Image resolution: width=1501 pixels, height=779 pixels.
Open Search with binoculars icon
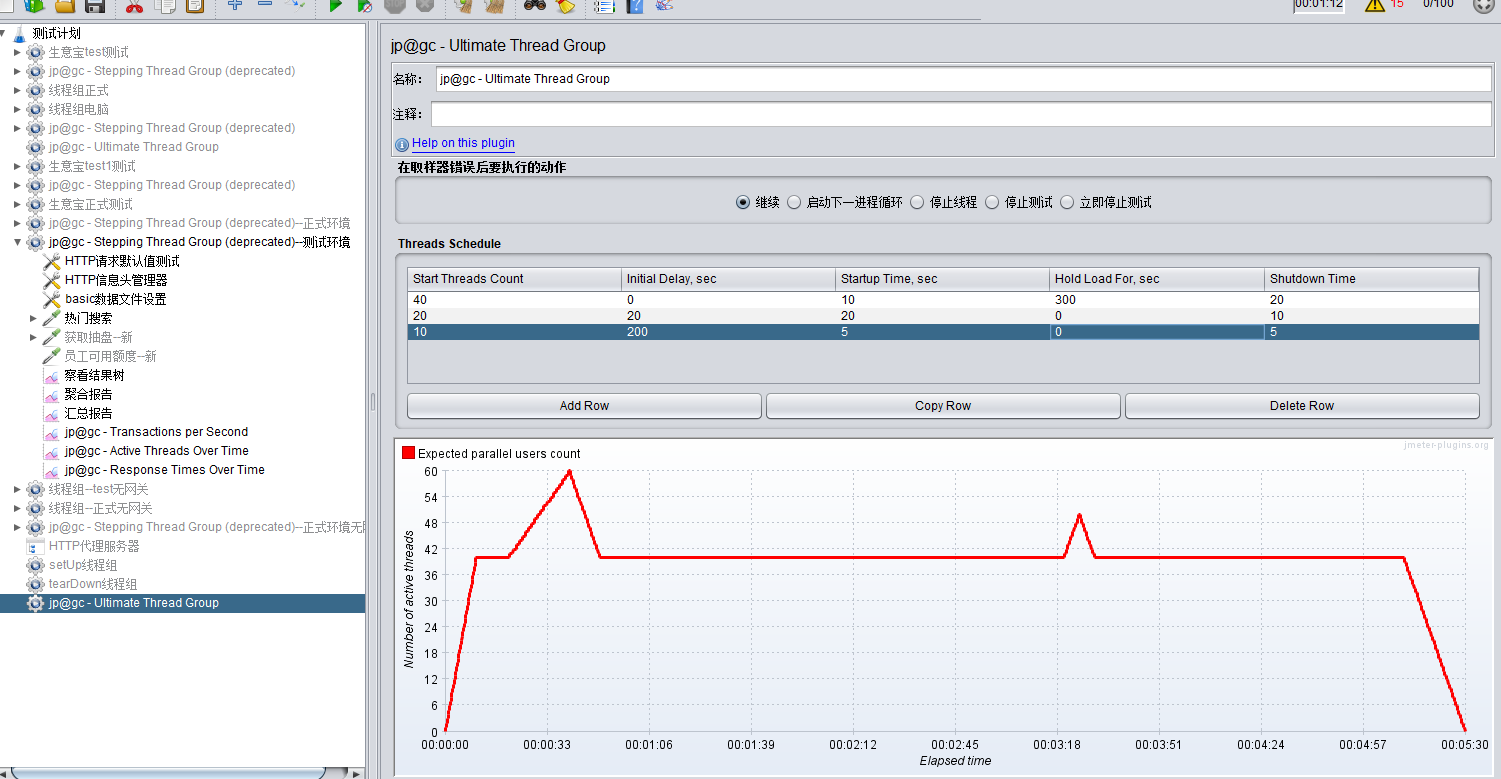point(534,6)
